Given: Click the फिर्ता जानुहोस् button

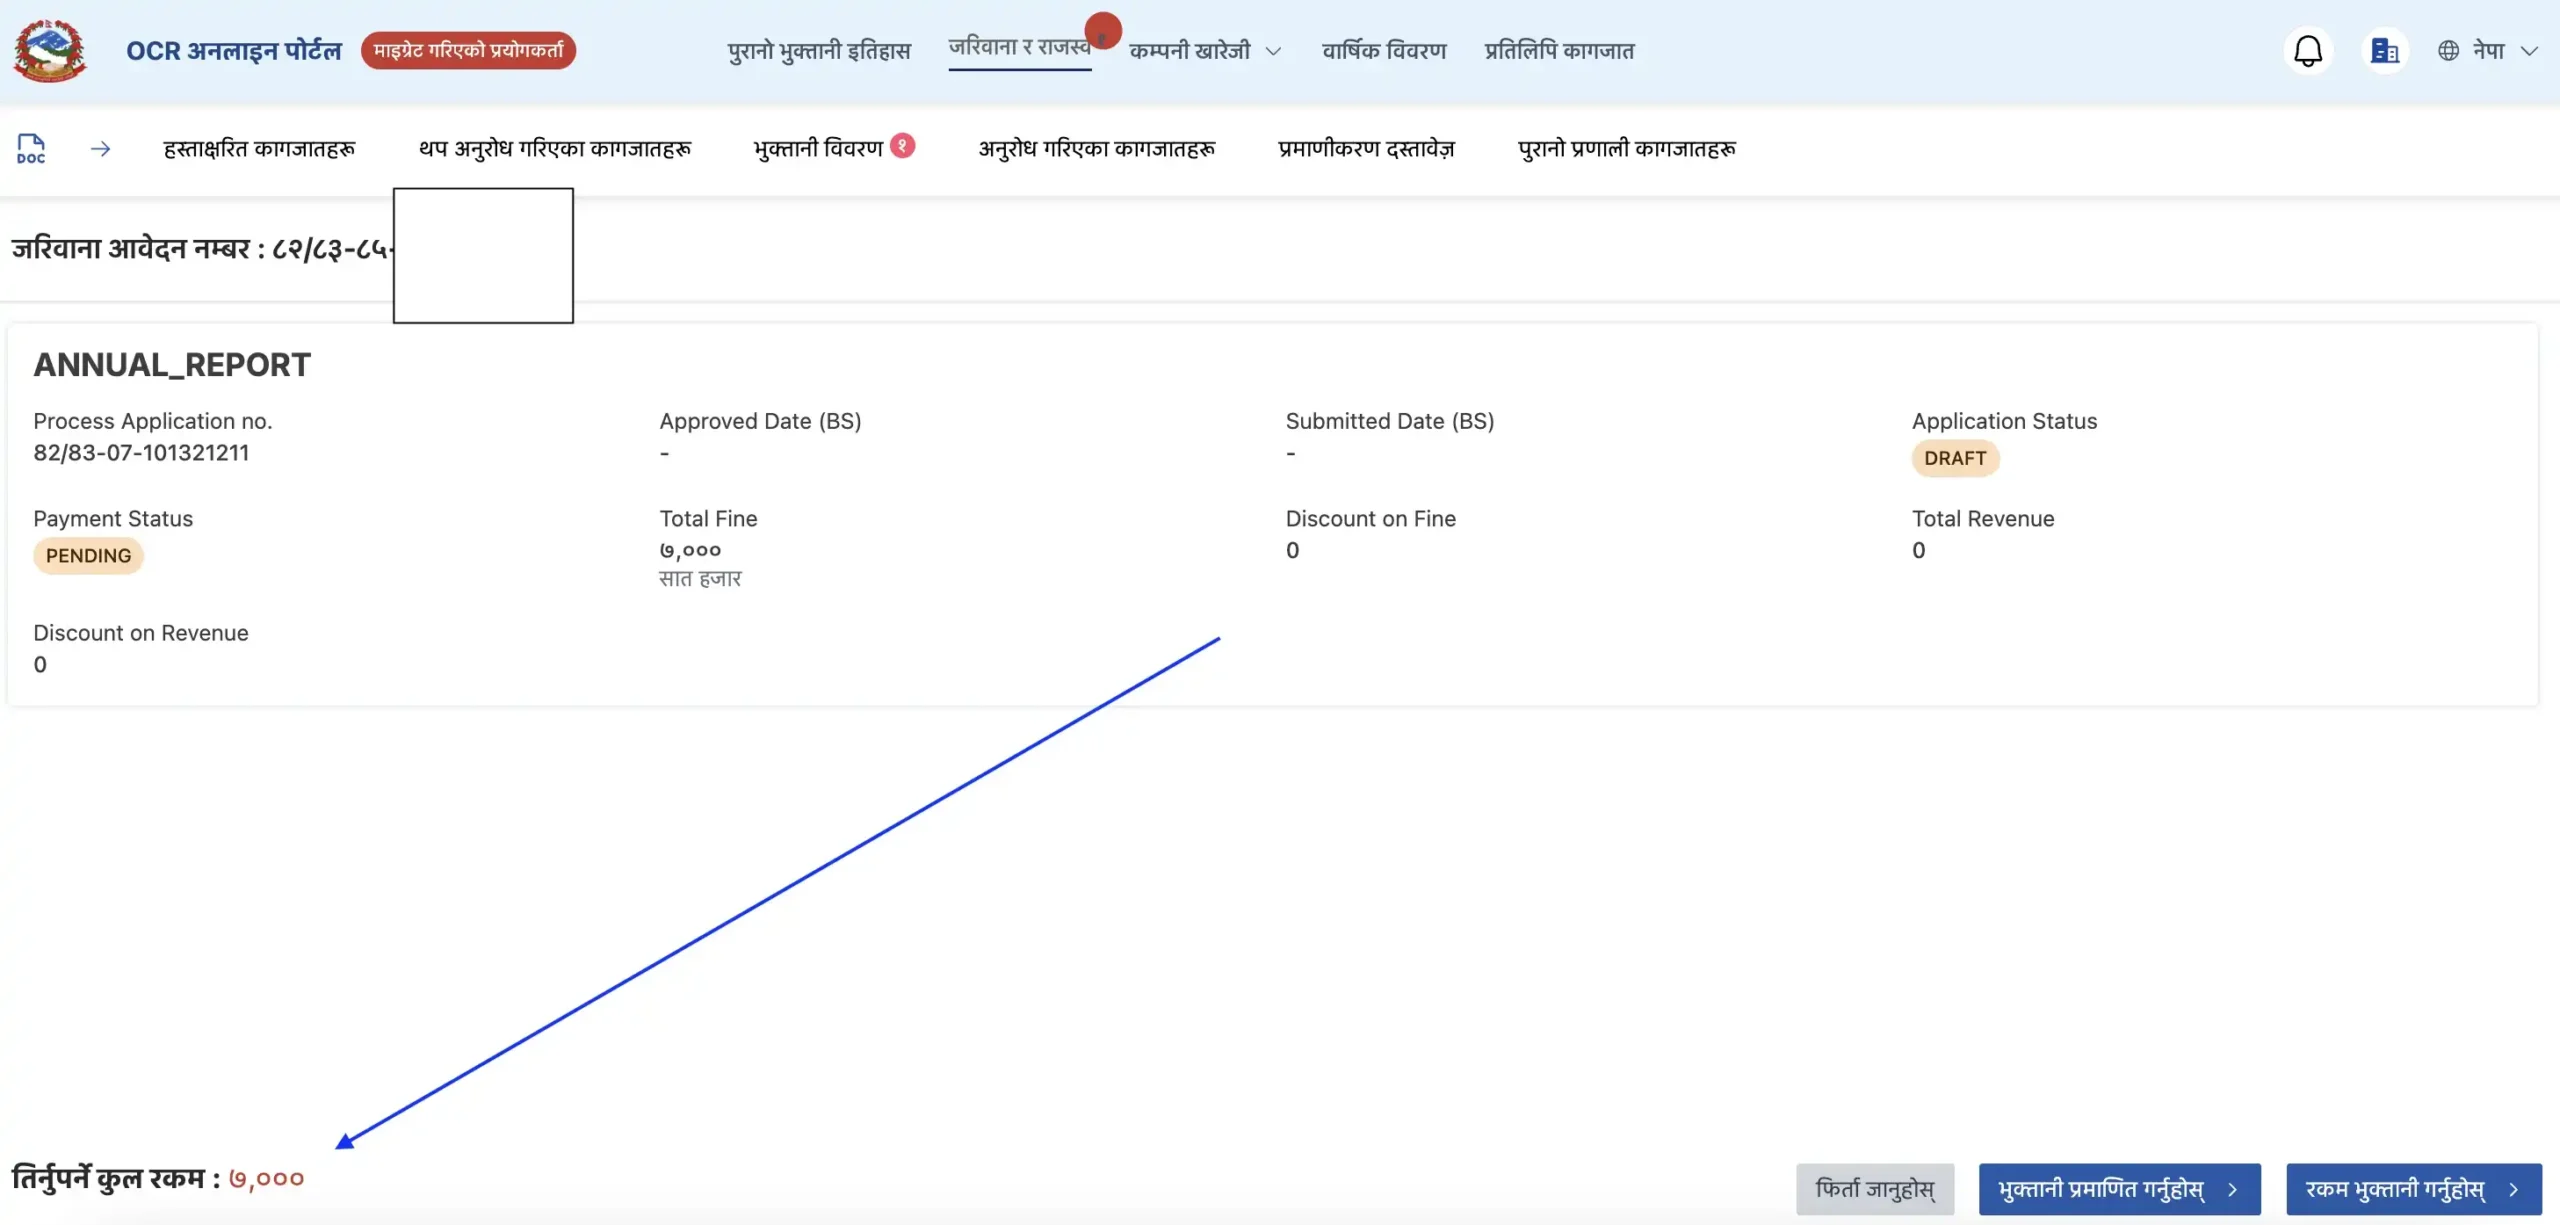Looking at the screenshot, I should pos(1875,1189).
